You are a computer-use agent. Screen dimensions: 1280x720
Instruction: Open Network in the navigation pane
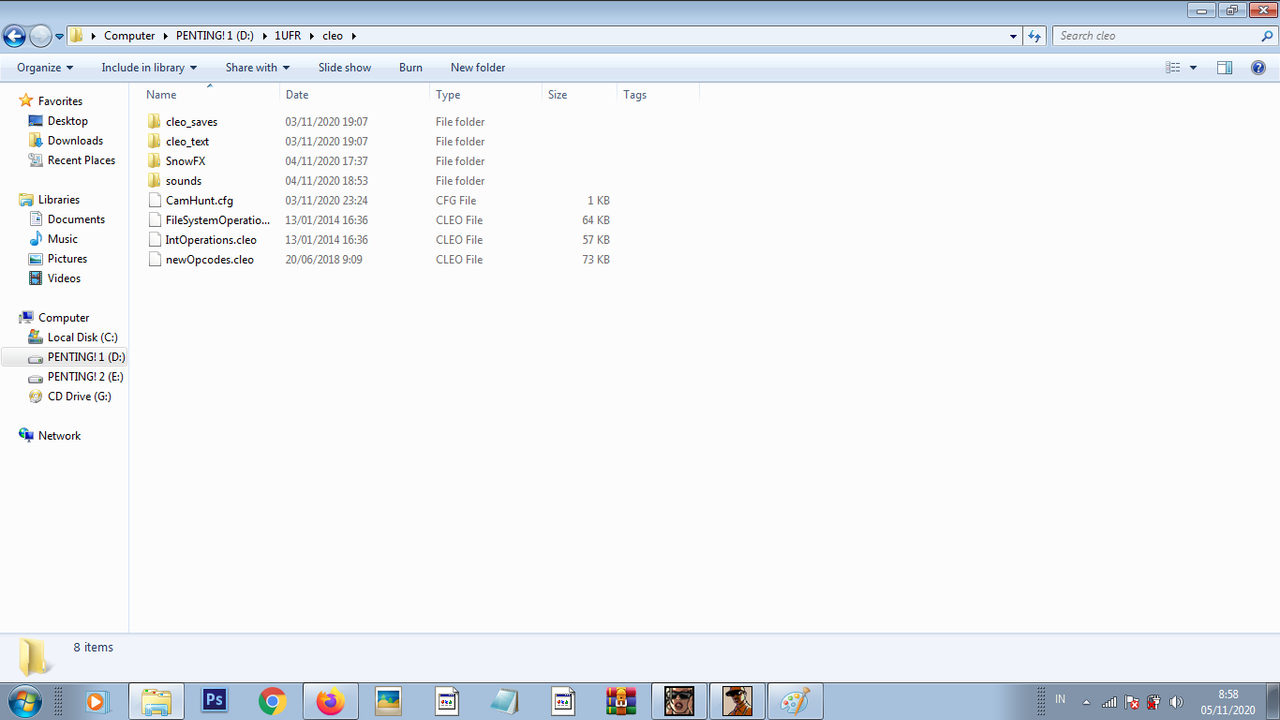point(59,436)
